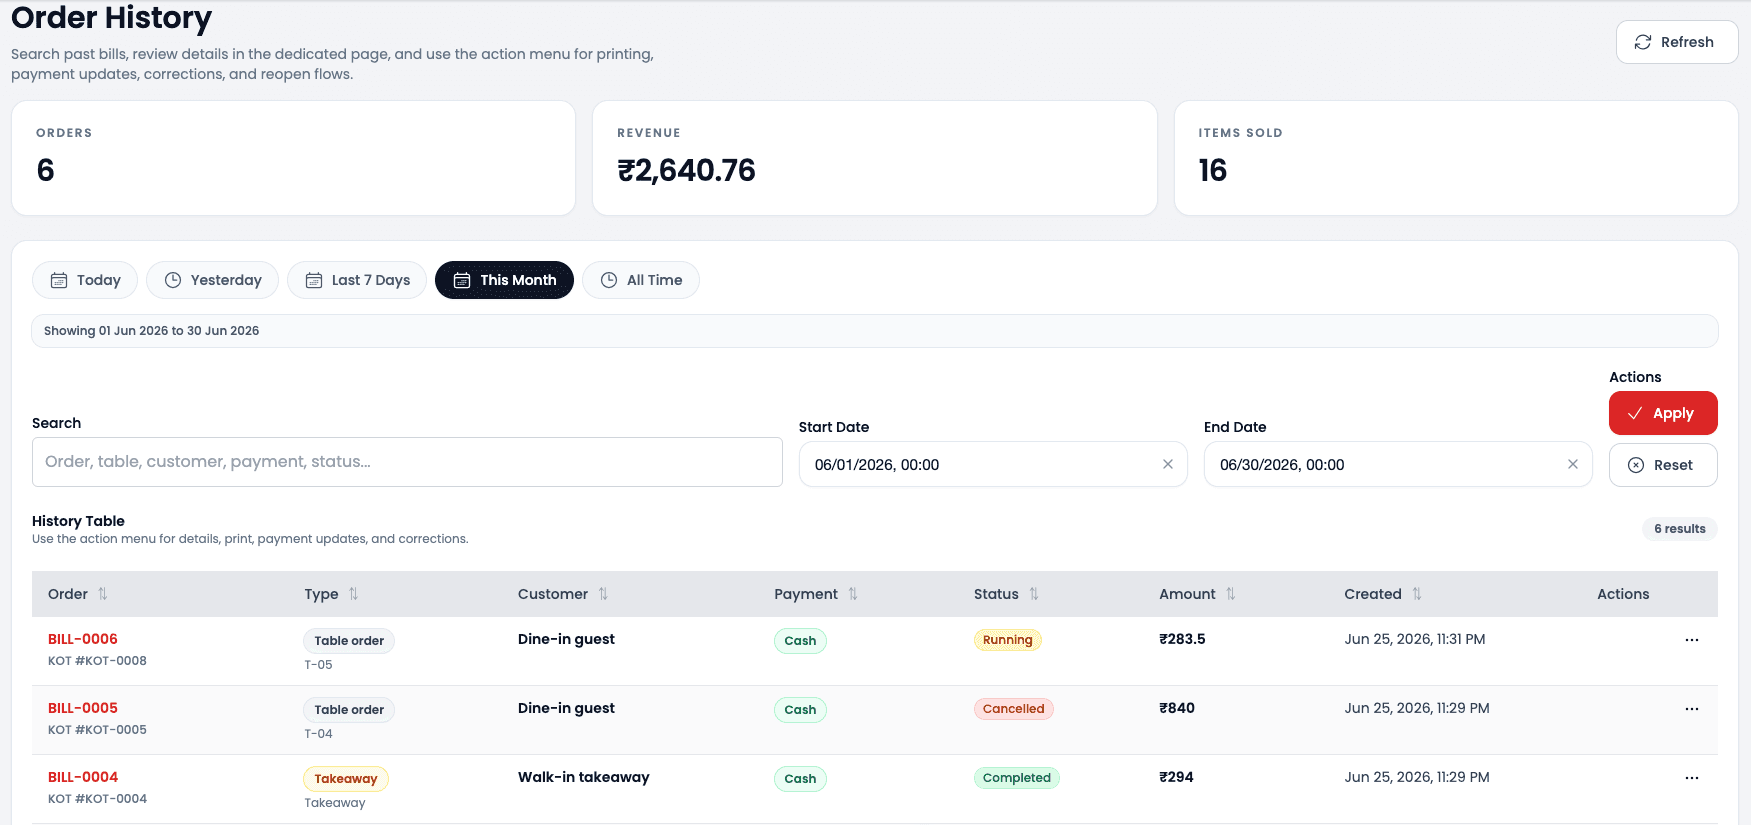Screen dimensions: 1751x825
Task: Click the Takeaway type badge
Action: tap(346, 779)
